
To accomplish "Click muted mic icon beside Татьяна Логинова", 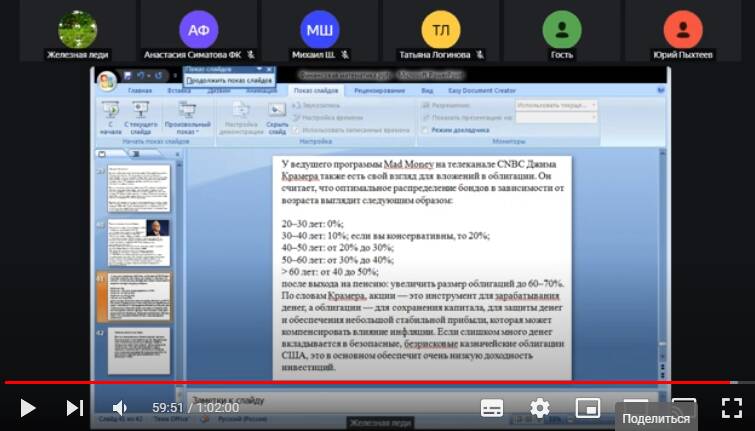I will click(x=479, y=55).
